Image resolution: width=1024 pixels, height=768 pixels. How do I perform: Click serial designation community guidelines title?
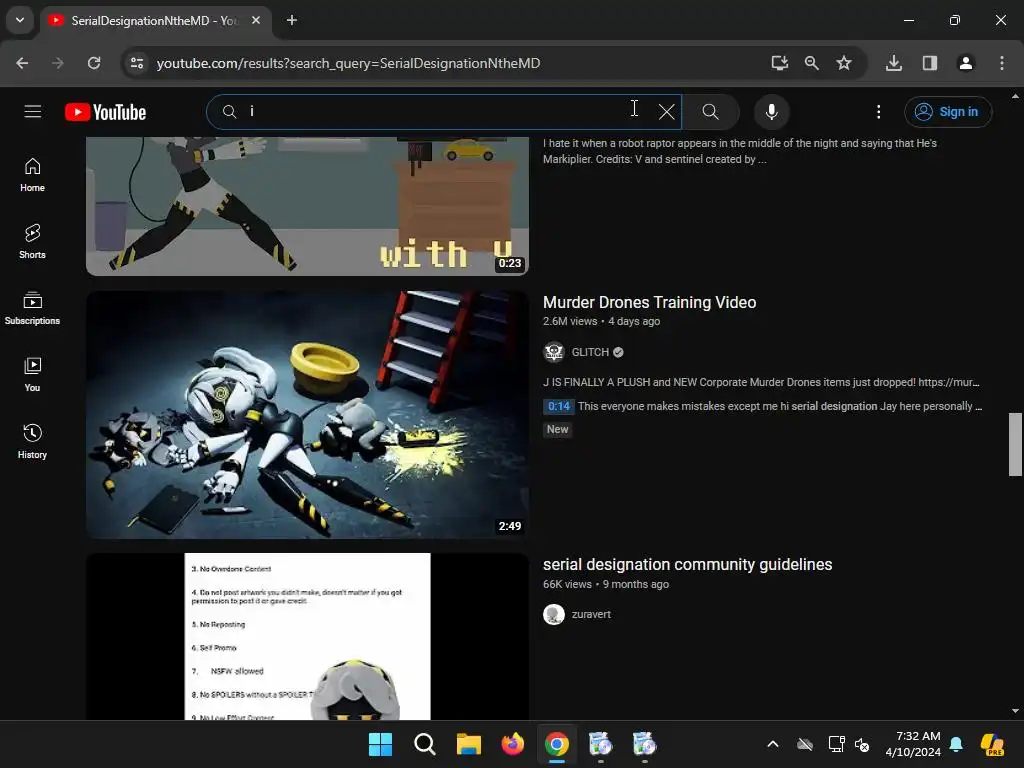687,564
